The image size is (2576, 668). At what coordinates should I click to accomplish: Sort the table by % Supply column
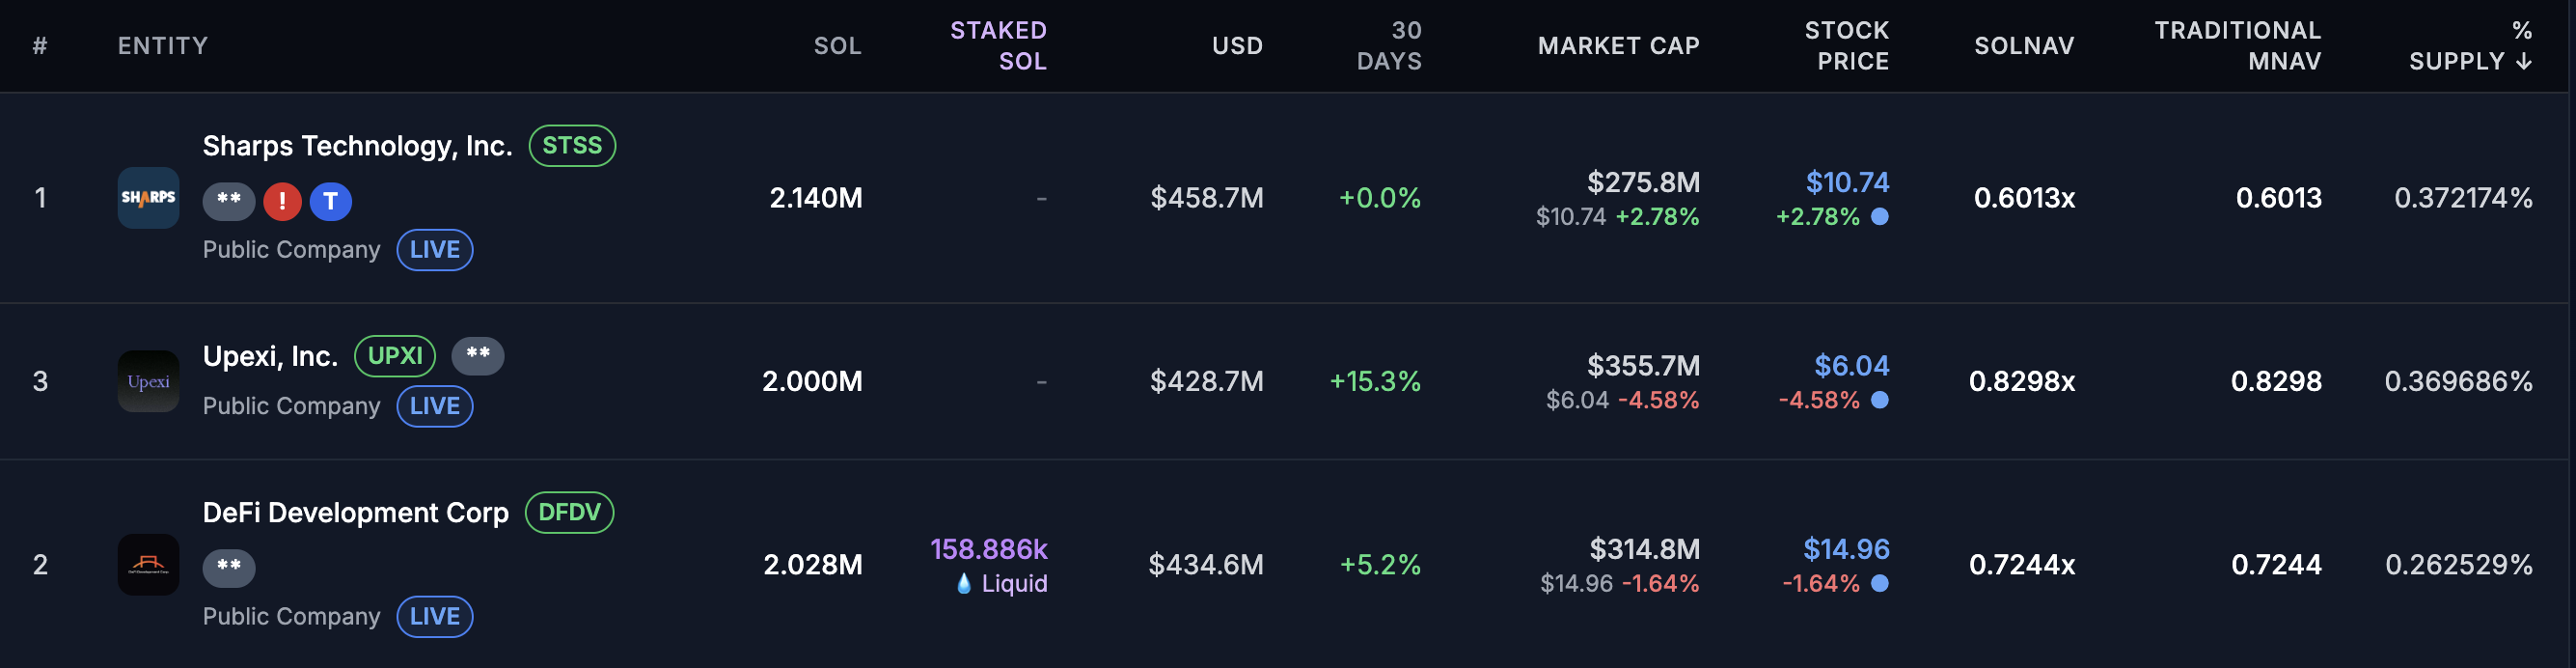[2469, 46]
